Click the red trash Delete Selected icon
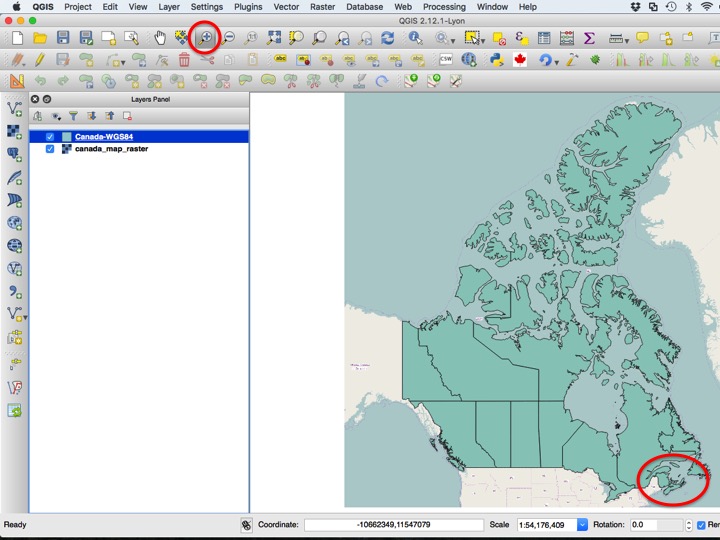The height and width of the screenshot is (540, 720). [x=184, y=59]
